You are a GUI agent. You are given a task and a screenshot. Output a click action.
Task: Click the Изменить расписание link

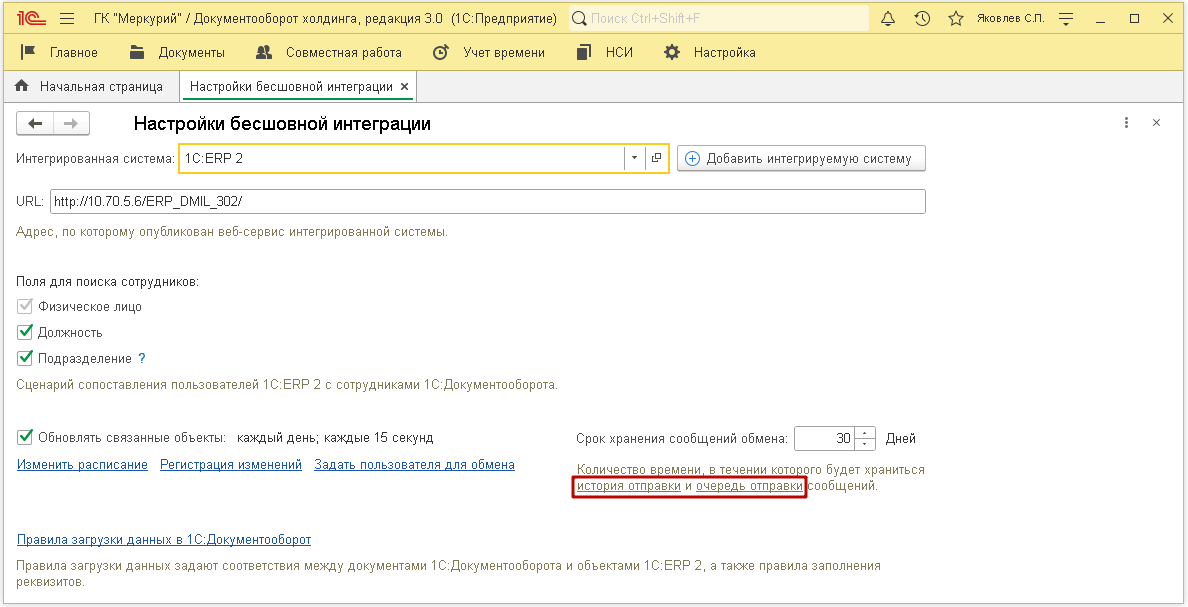(82, 465)
